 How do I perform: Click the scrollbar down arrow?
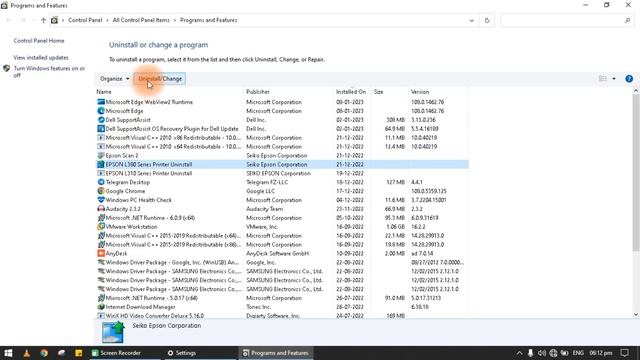pyautogui.click(x=636, y=315)
